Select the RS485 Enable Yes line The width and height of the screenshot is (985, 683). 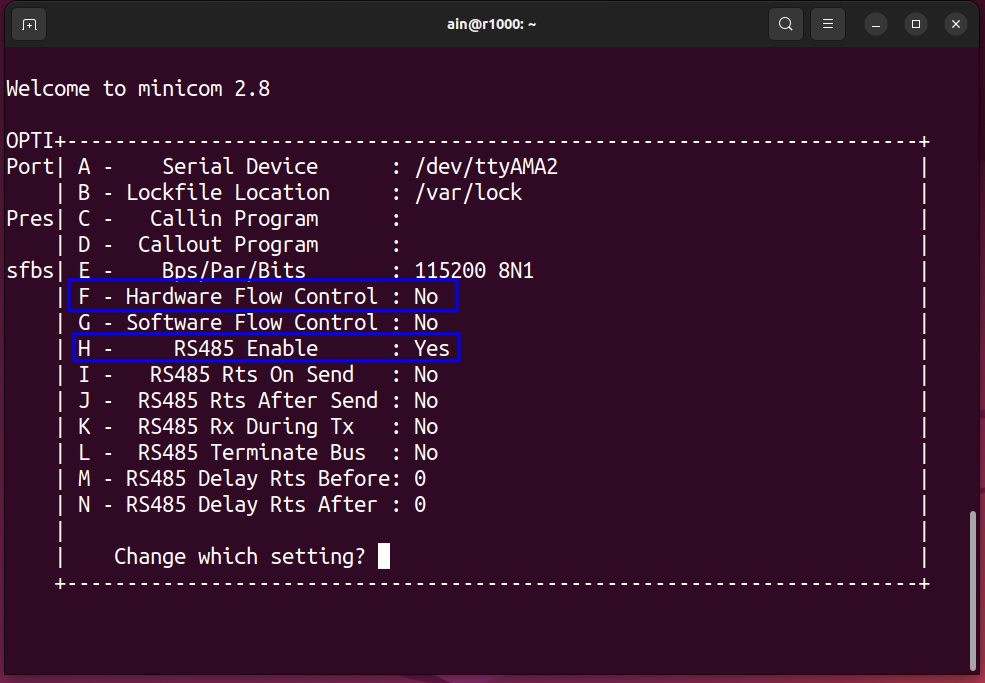[266, 348]
